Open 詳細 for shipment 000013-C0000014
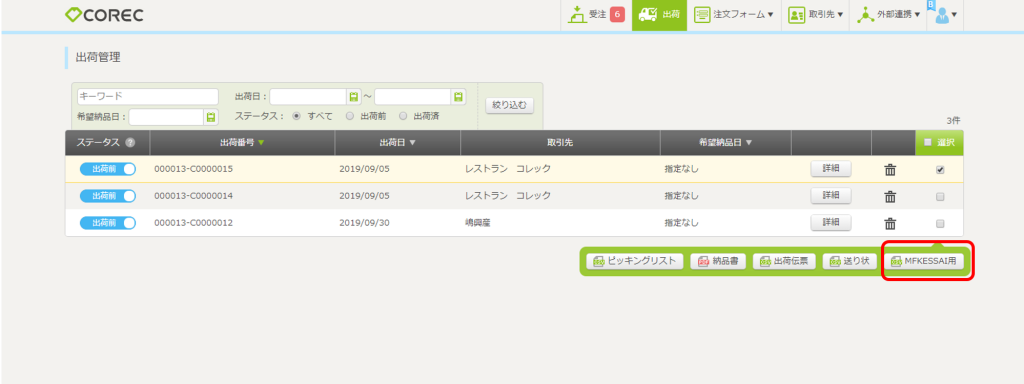 click(x=831, y=195)
